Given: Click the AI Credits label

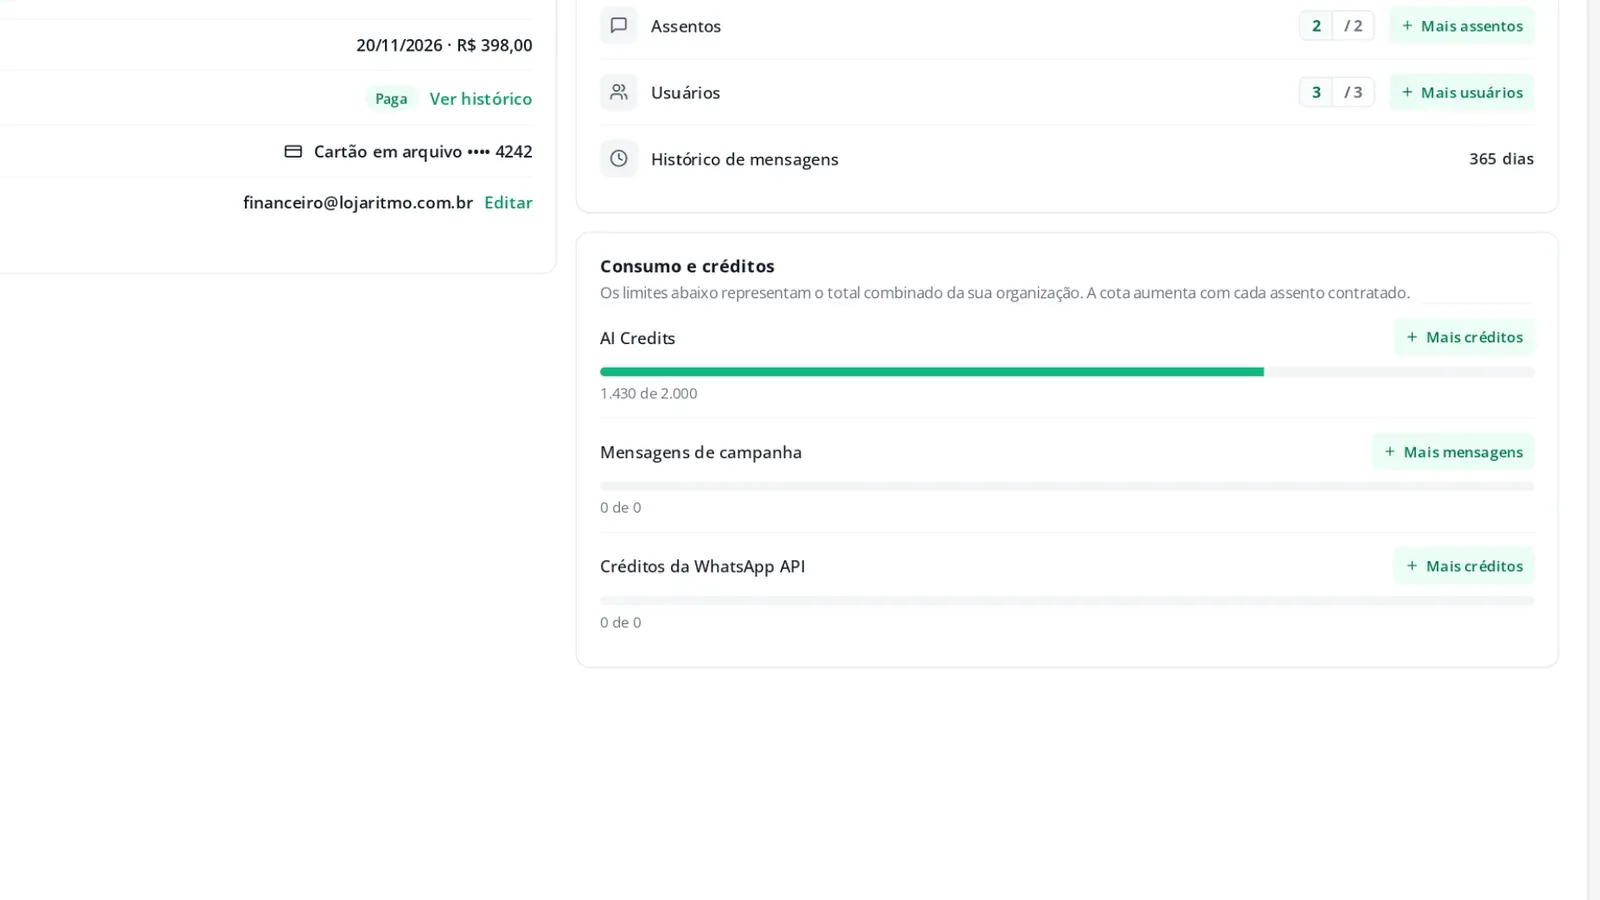Looking at the screenshot, I should (x=638, y=338).
